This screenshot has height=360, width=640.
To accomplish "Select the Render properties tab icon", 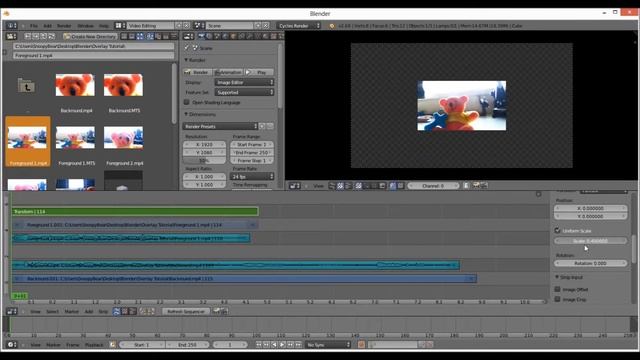I will click(x=201, y=36).
